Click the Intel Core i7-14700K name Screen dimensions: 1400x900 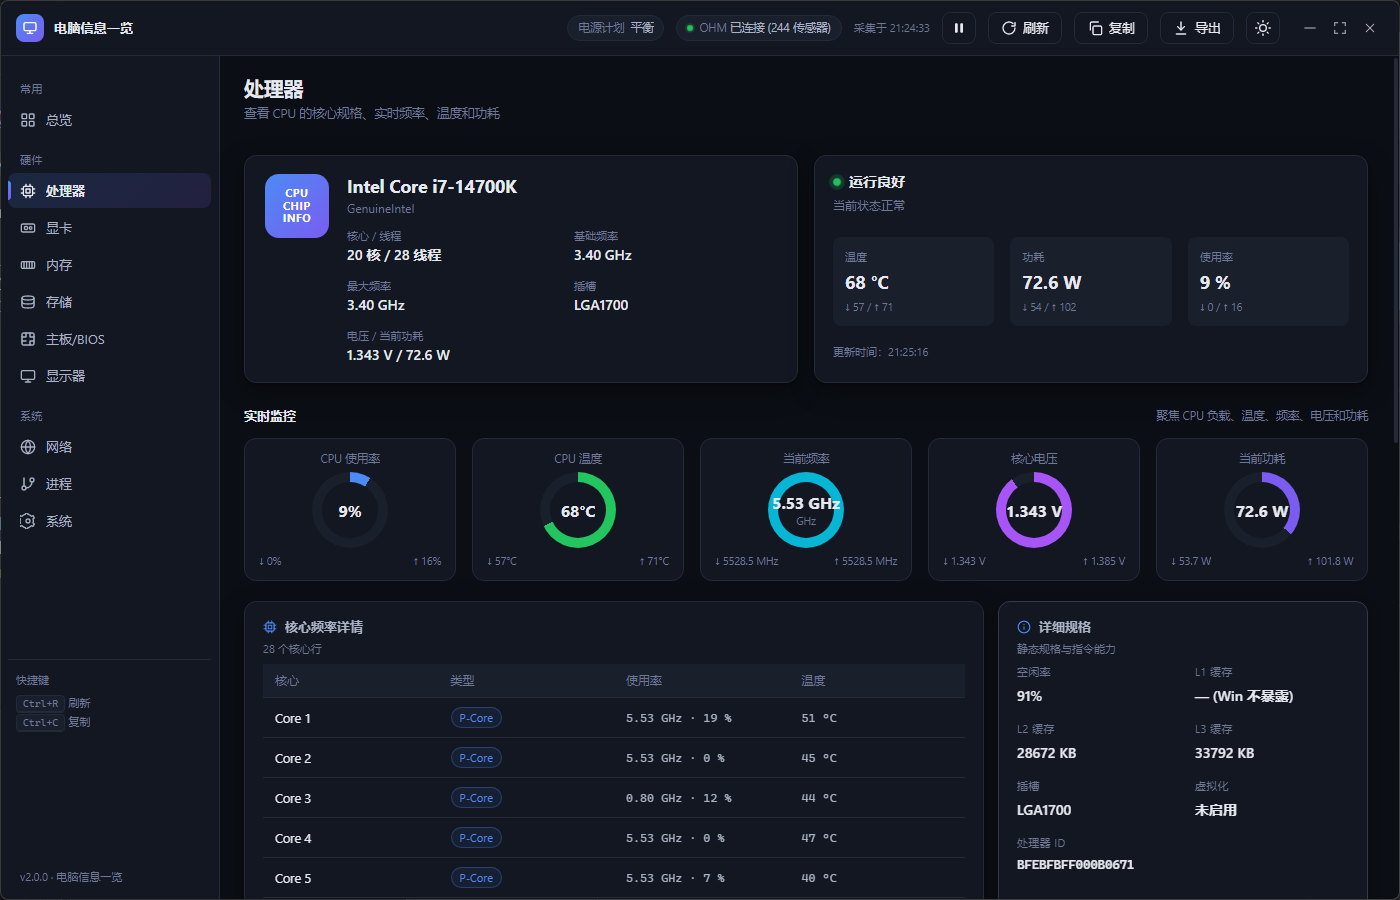(x=432, y=187)
